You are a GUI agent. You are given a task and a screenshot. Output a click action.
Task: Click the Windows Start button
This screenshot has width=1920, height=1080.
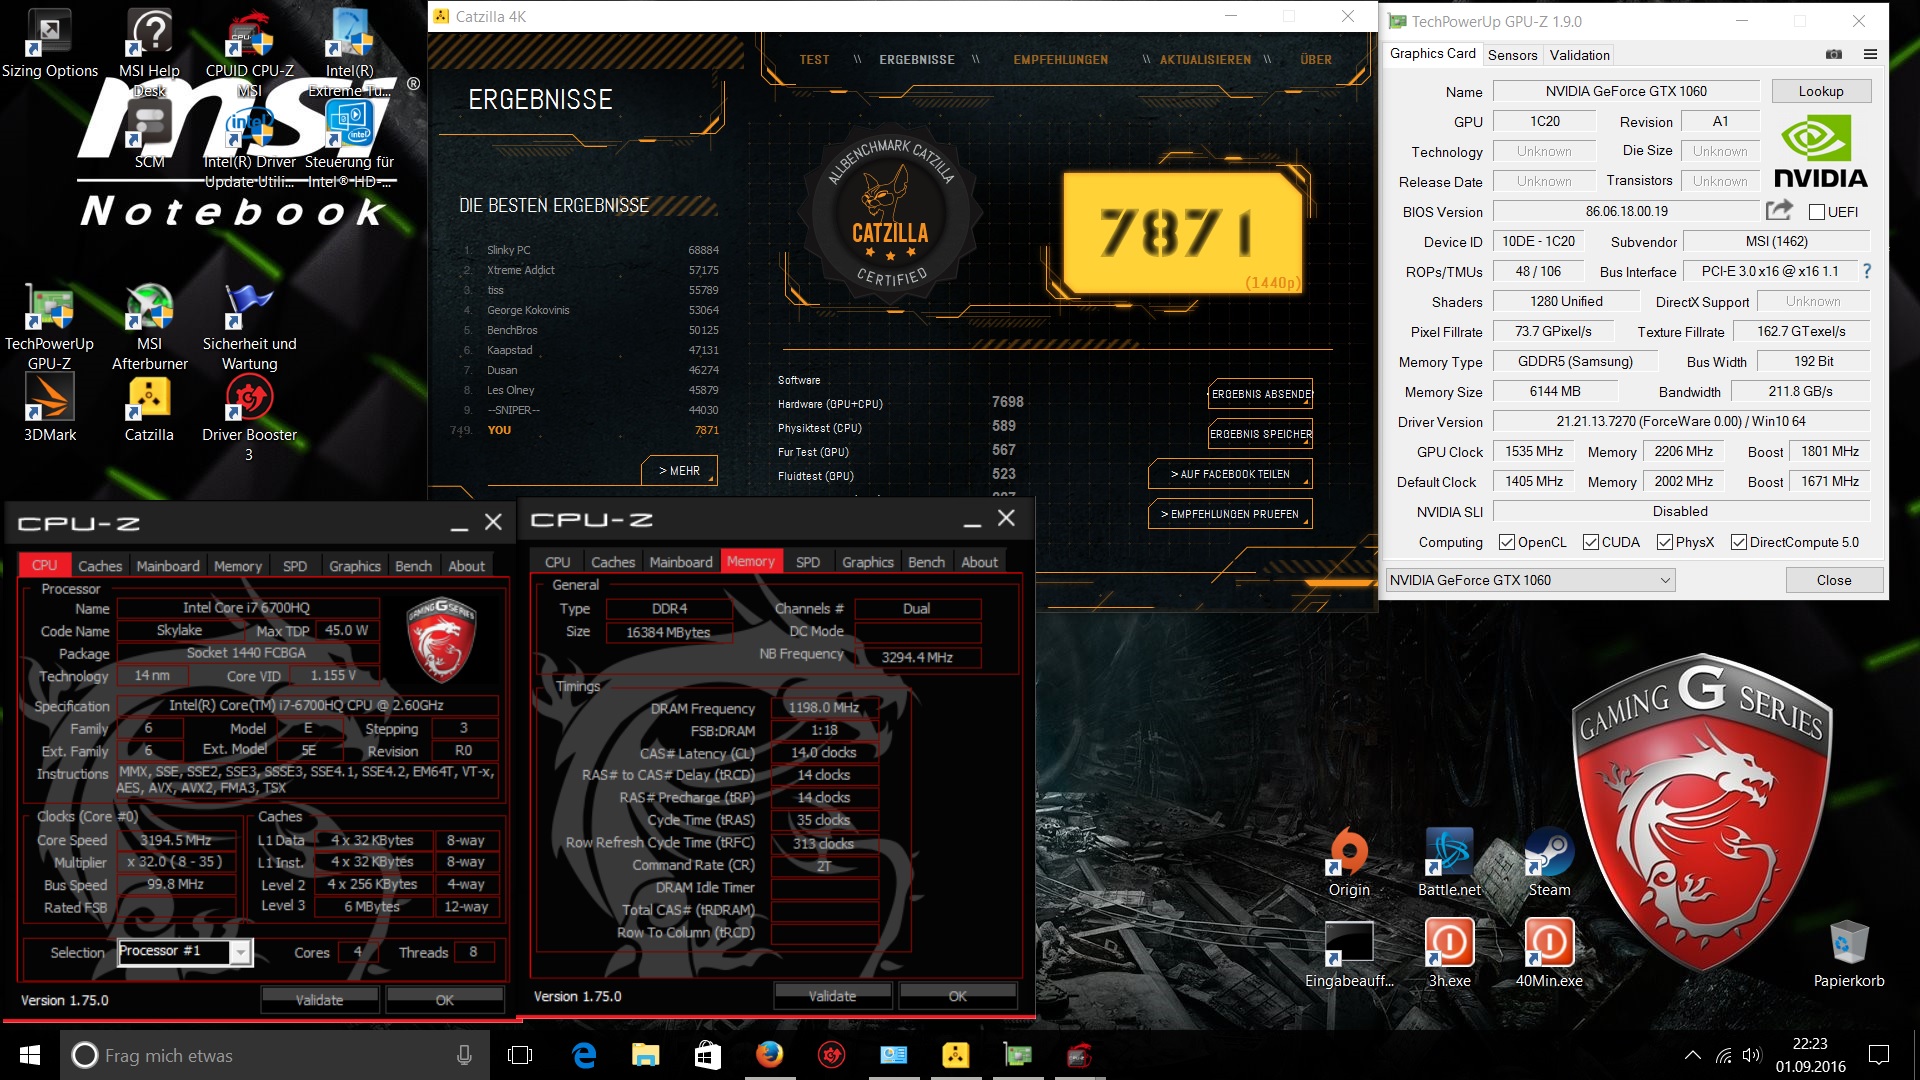coord(30,1055)
